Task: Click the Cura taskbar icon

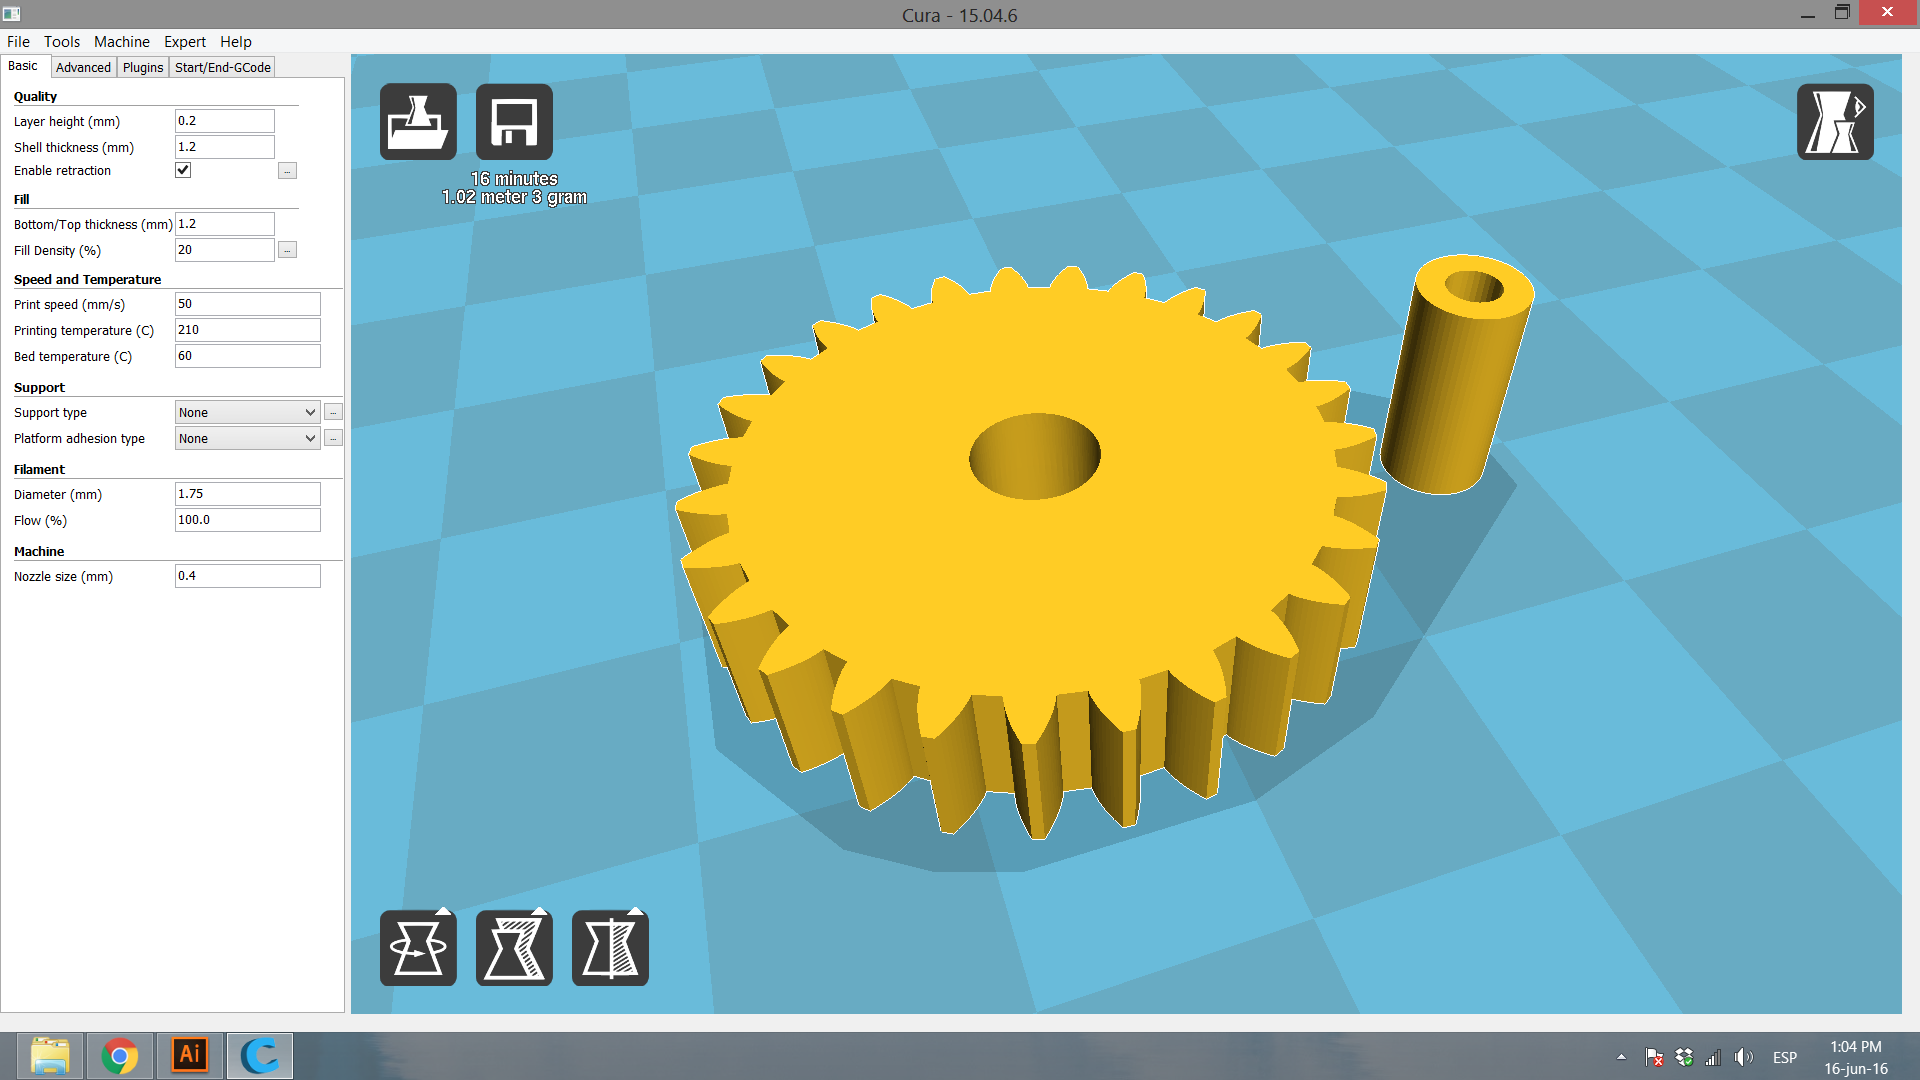Action: 260,1056
